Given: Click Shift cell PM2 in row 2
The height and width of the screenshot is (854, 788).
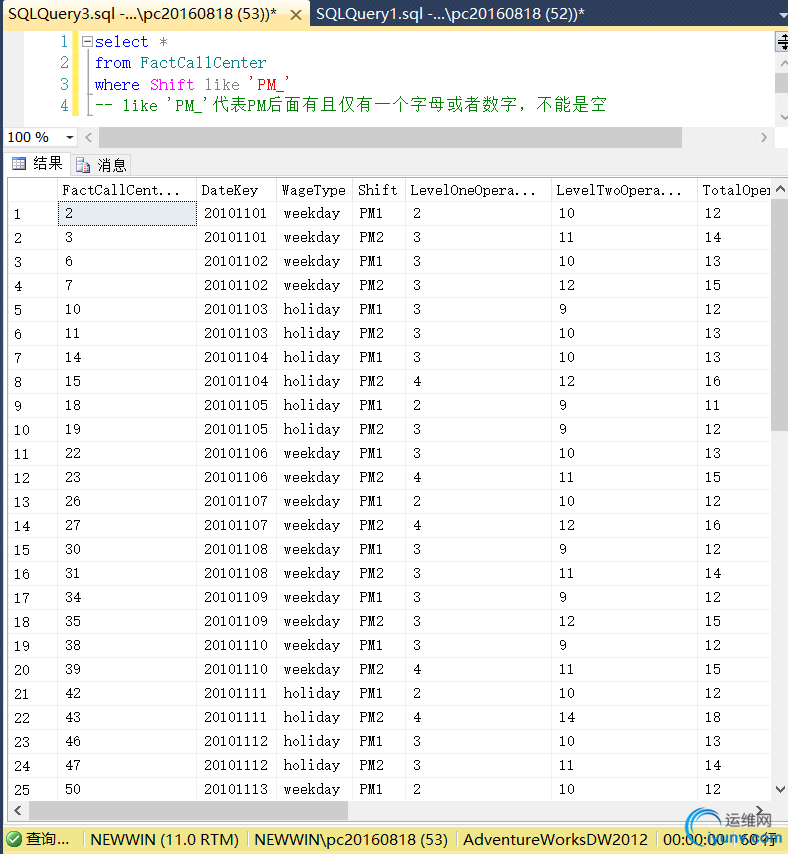Looking at the screenshot, I should tap(379, 237).
